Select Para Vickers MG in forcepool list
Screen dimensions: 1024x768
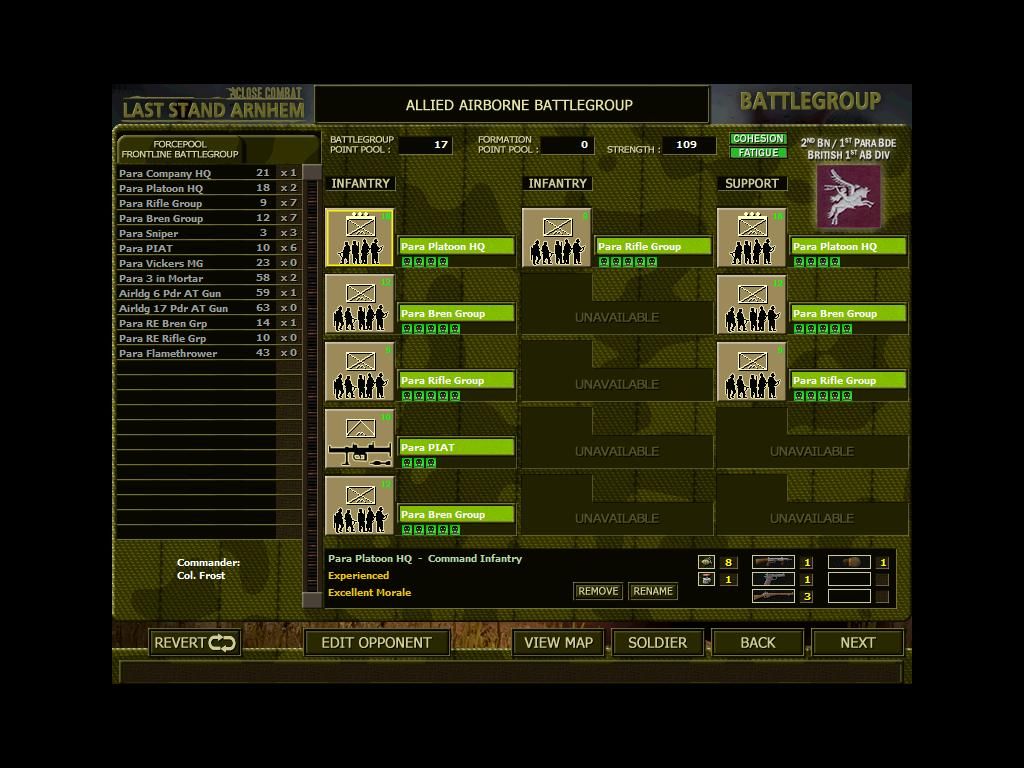click(209, 263)
